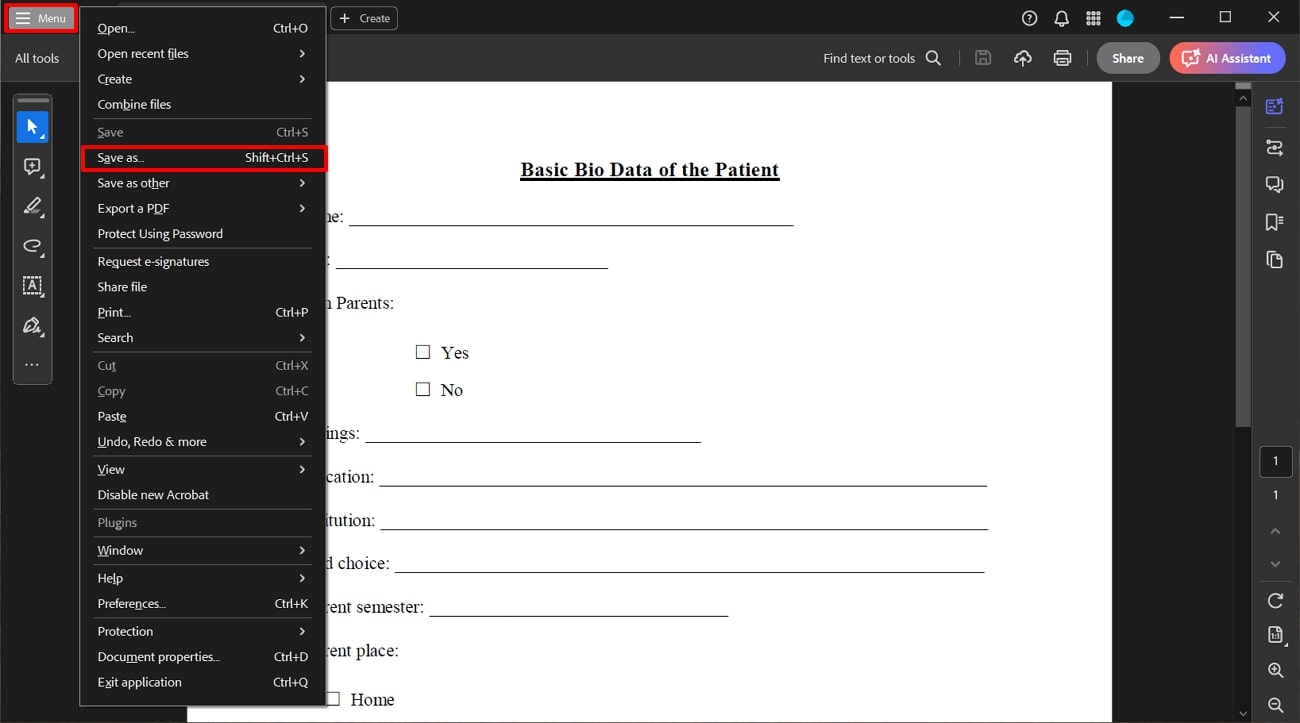
Task: Zoom in with plus magnifier
Action: [x=1275, y=670]
